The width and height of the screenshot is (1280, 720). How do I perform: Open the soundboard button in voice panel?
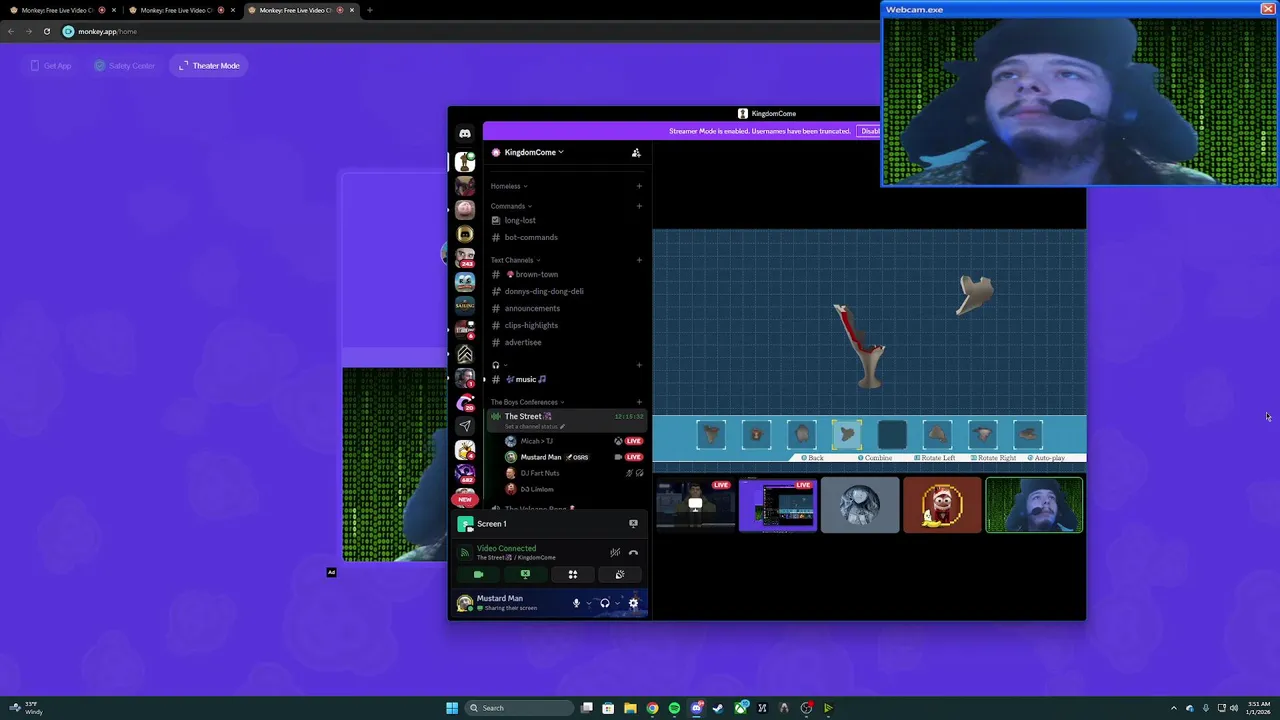coord(620,574)
